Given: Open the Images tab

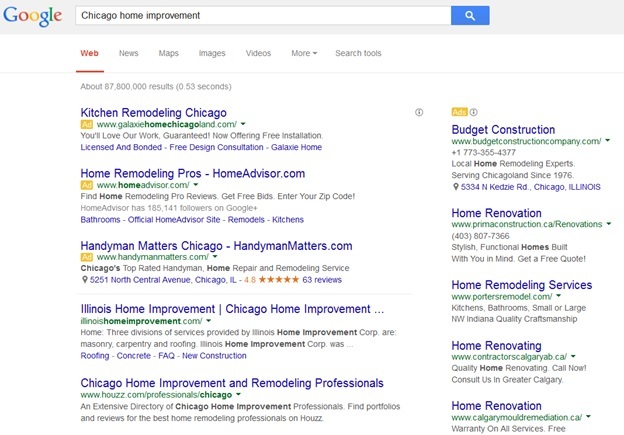Looking at the screenshot, I should (x=212, y=53).
